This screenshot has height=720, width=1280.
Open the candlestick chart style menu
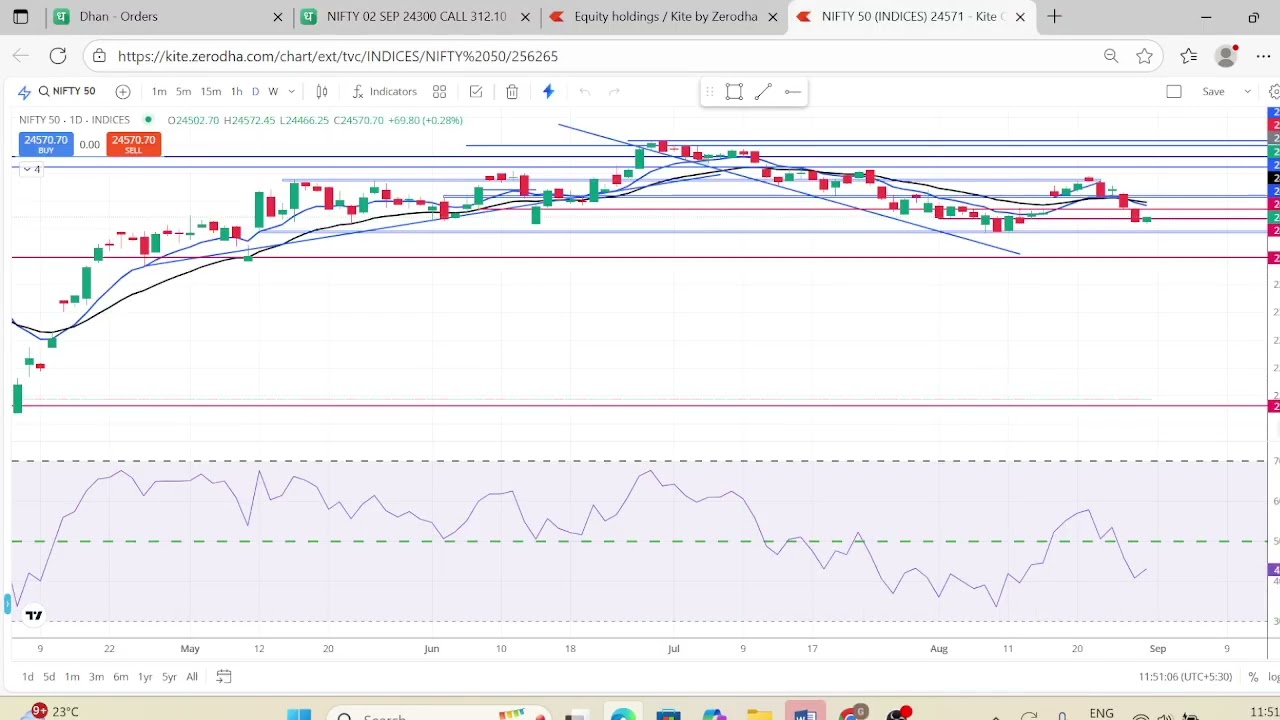pyautogui.click(x=322, y=92)
